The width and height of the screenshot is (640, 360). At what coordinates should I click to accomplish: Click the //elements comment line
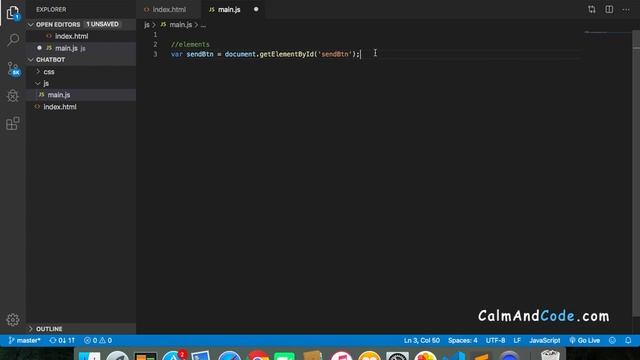click(x=190, y=44)
